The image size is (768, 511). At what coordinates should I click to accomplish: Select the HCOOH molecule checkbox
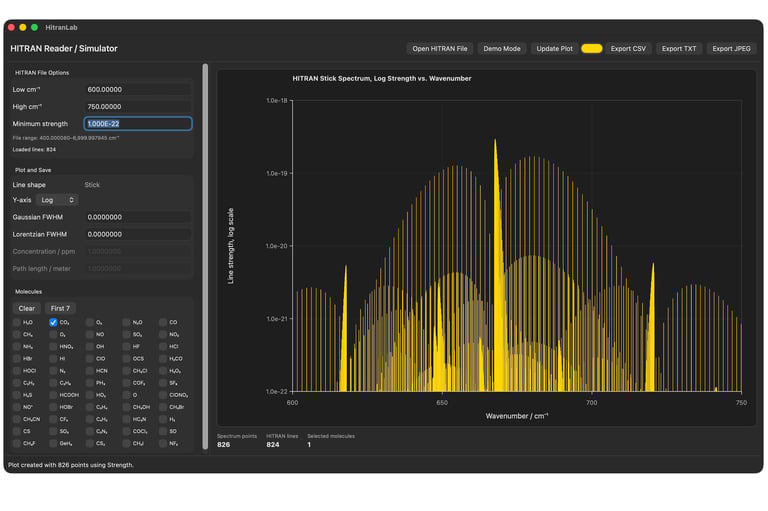point(53,395)
